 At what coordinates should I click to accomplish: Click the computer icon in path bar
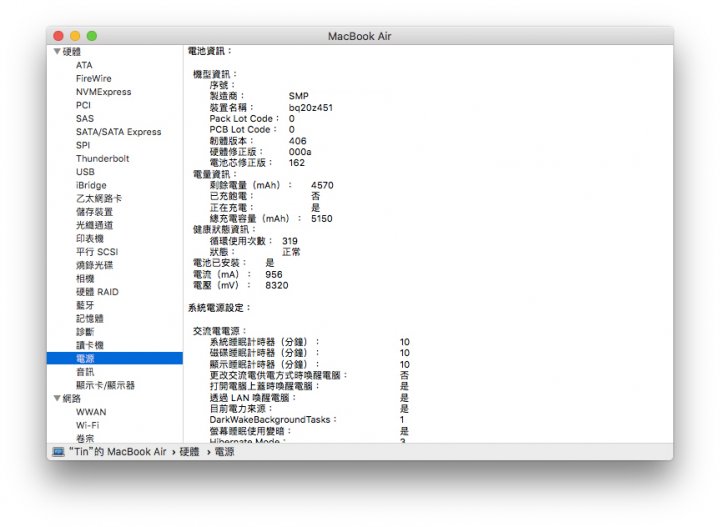click(58, 452)
